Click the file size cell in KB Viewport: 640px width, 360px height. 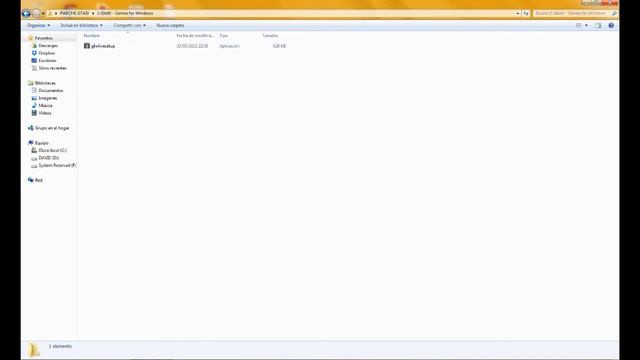279,46
